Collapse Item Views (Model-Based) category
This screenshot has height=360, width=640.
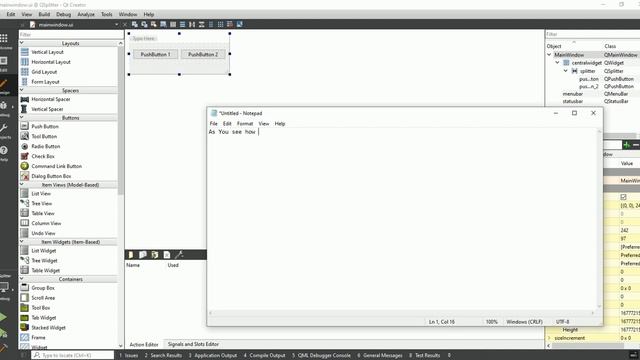[22, 184]
